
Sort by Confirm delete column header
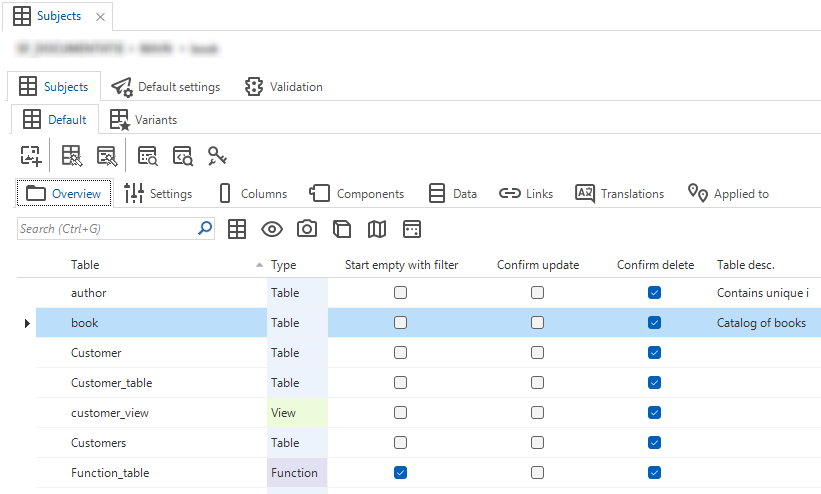(655, 265)
